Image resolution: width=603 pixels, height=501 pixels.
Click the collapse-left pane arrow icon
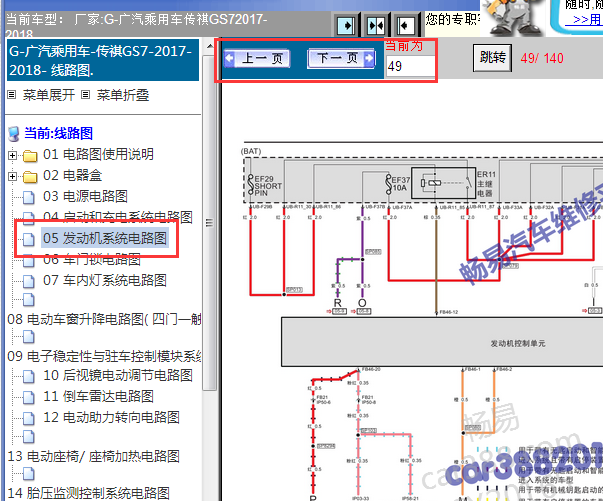pos(405,26)
